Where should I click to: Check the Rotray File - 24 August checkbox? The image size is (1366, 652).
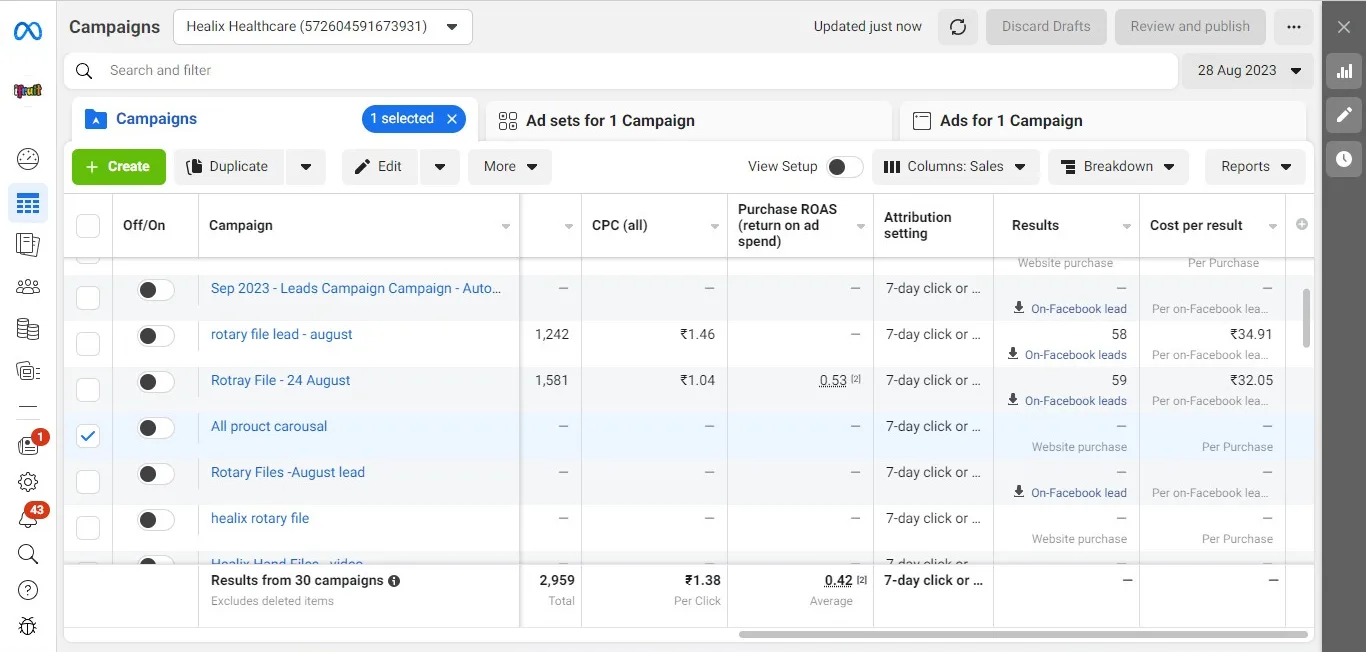click(x=88, y=390)
